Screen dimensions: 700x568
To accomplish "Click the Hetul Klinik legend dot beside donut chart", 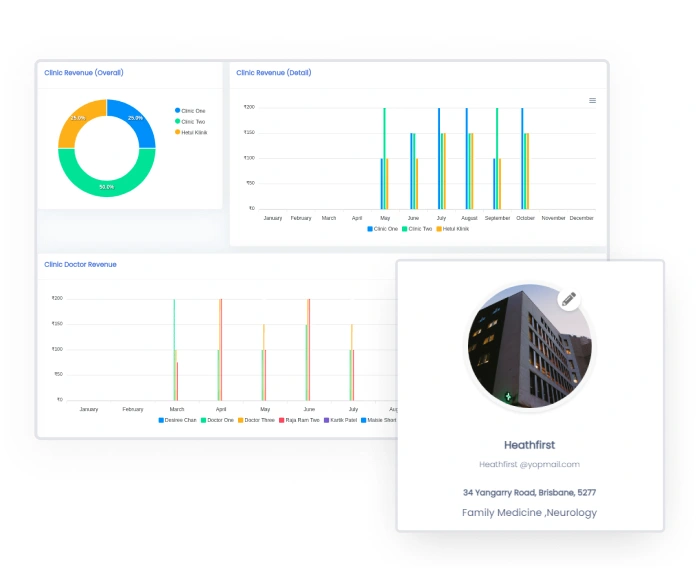I will [x=178, y=132].
